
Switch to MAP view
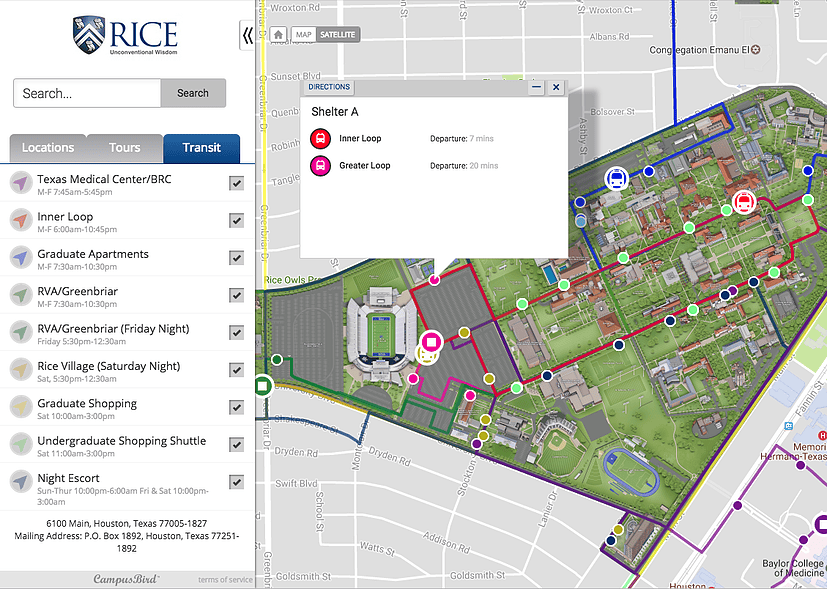[303, 35]
